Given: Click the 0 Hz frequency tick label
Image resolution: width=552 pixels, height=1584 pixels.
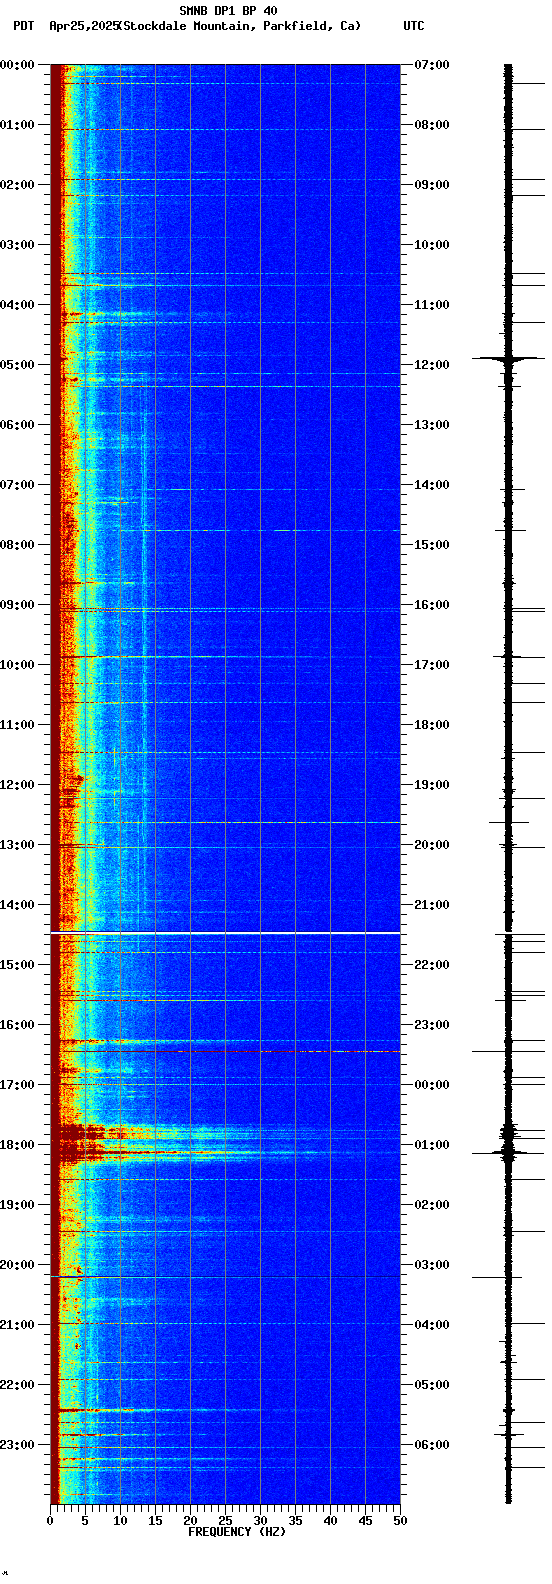Looking at the screenshot, I should (50, 1521).
